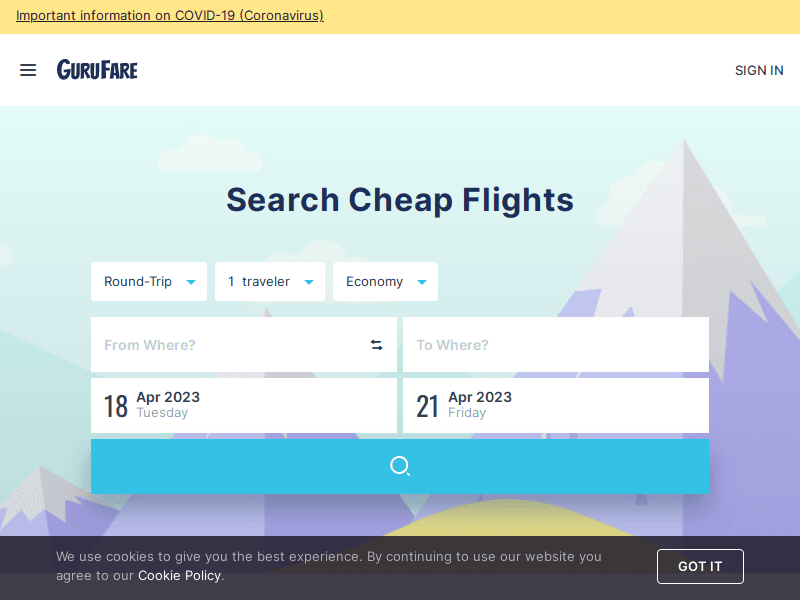Click the Economy dropdown arrow
800x600 pixels.
[422, 283]
